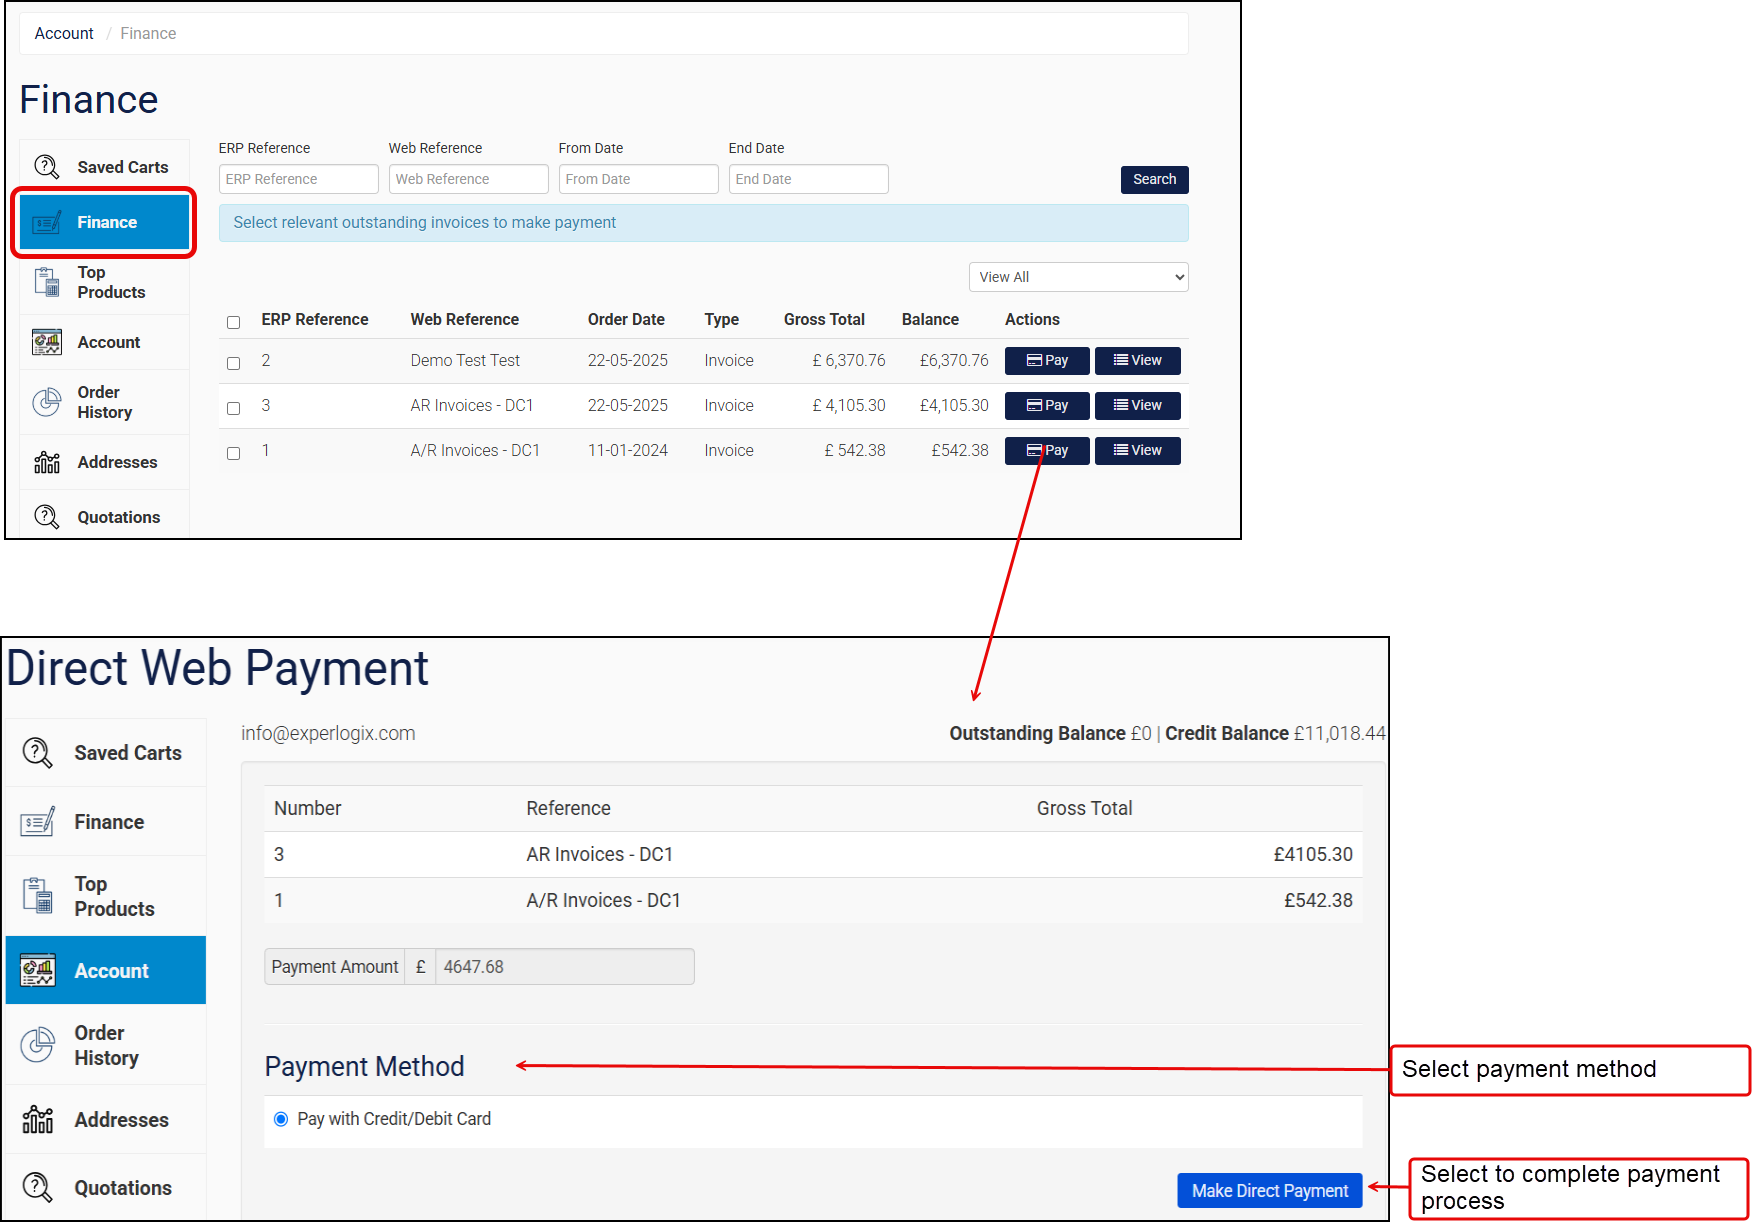The width and height of the screenshot is (1754, 1223).
Task: Select the Account chart icon in sidebar
Action: (46, 342)
